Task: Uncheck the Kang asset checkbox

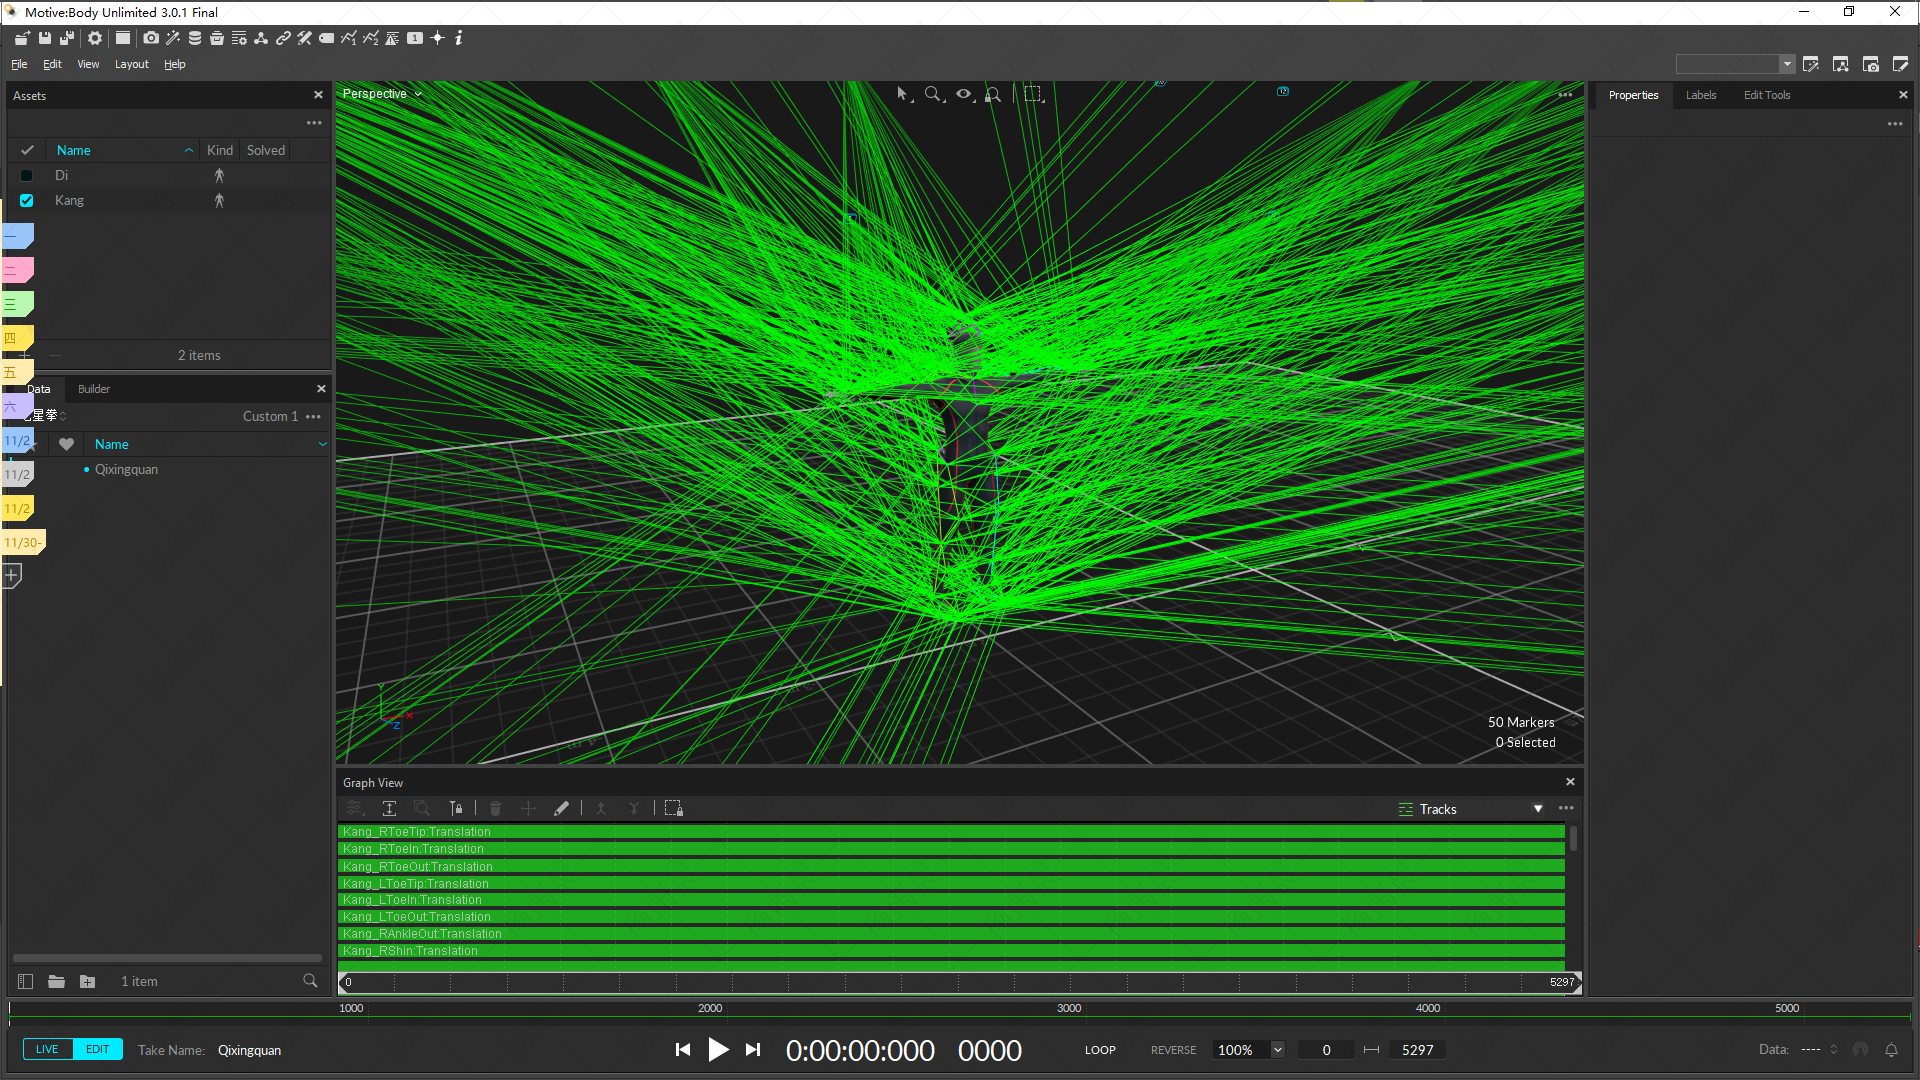Action: [27, 200]
